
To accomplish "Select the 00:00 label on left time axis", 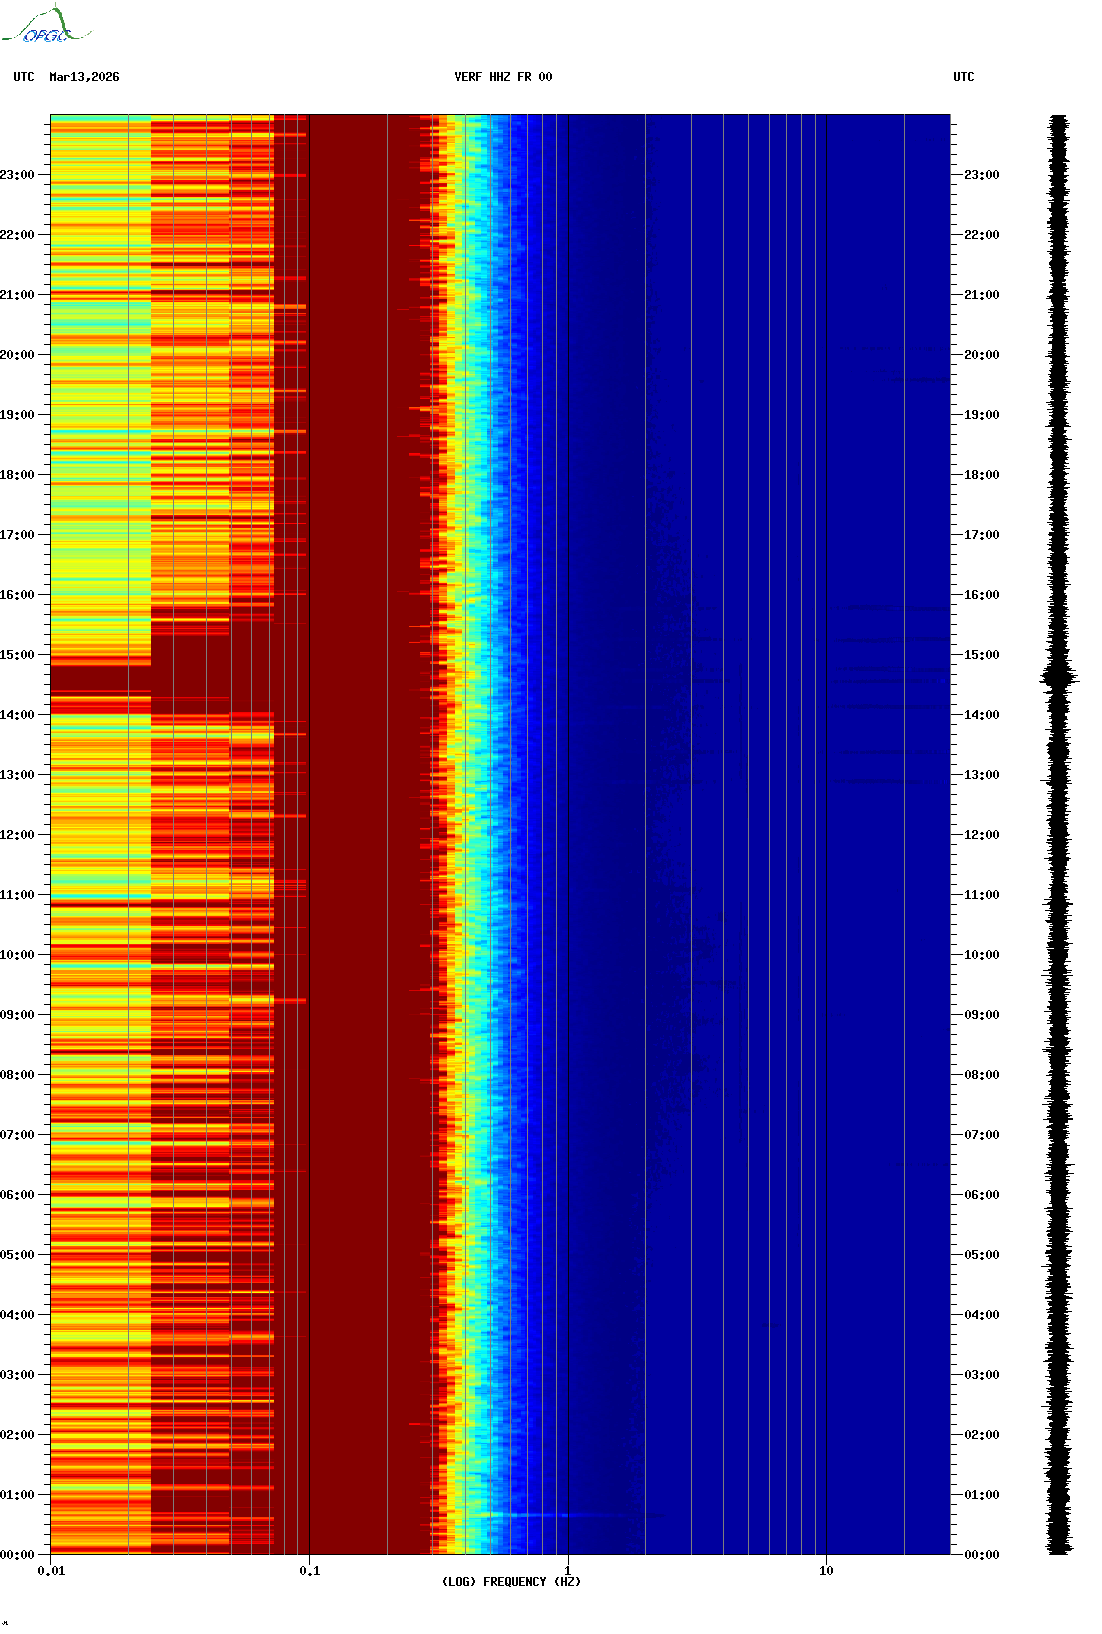I will coord(17,1555).
